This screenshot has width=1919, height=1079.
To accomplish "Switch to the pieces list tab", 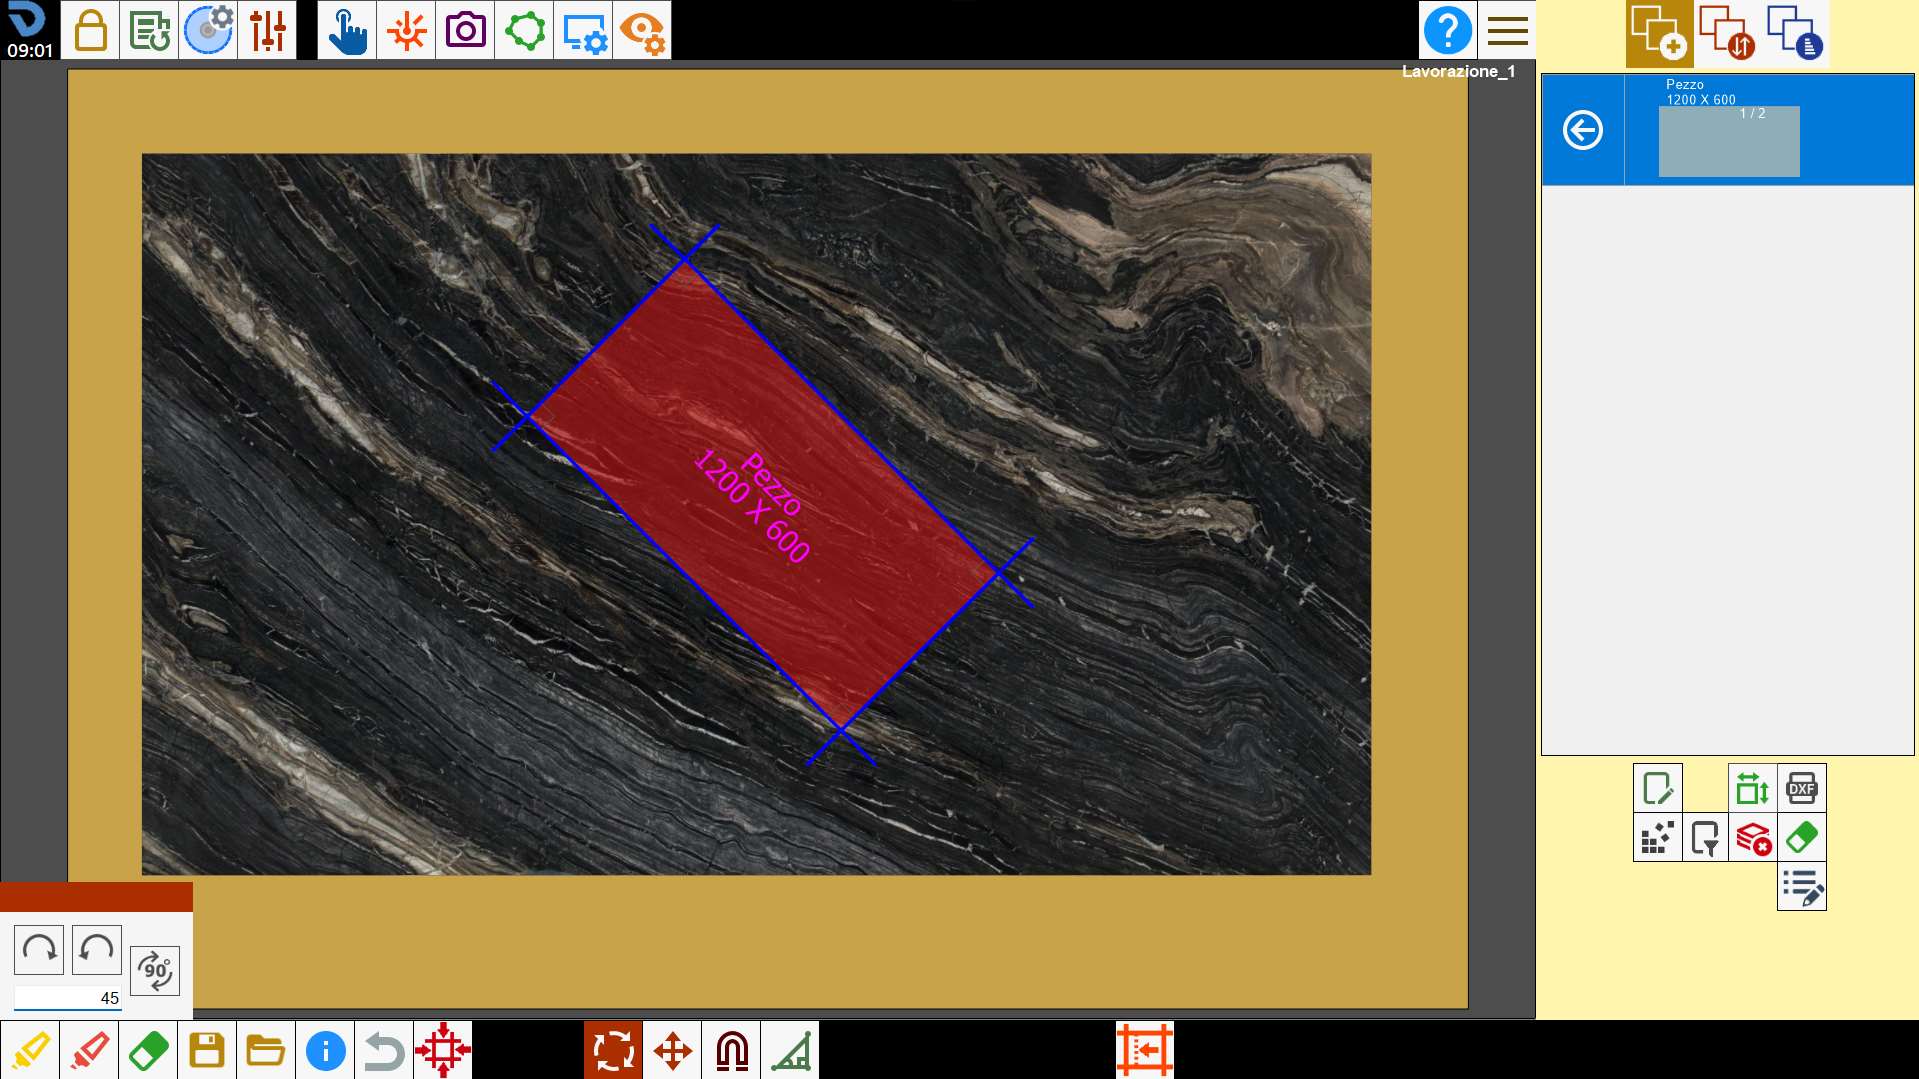I will pyautogui.click(x=1795, y=33).
